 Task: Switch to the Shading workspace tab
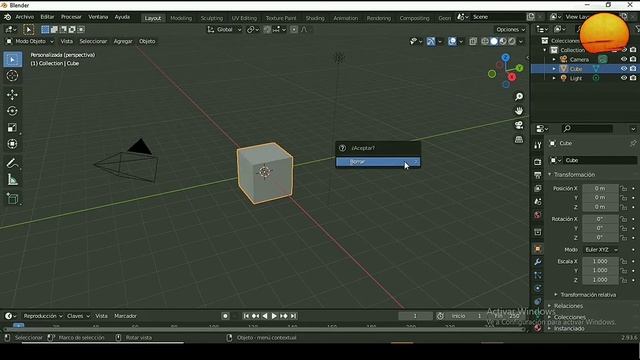click(315, 18)
